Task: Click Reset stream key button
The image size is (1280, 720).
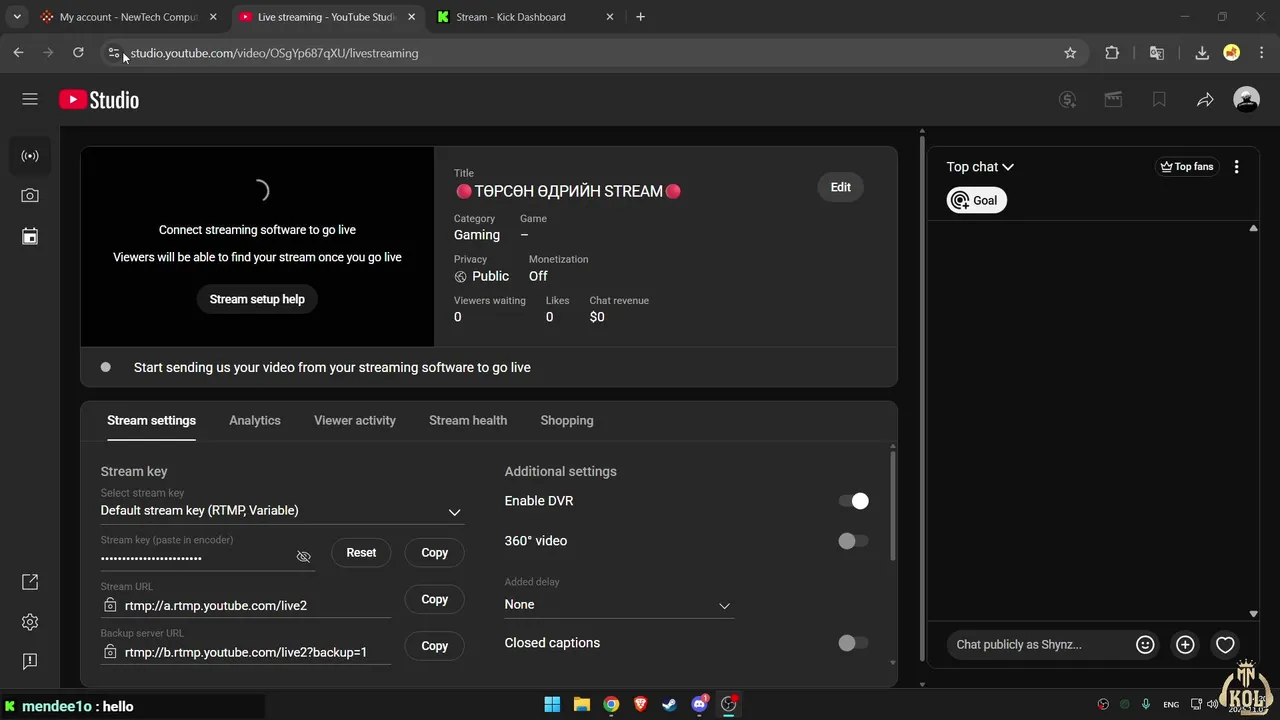Action: pos(361,552)
